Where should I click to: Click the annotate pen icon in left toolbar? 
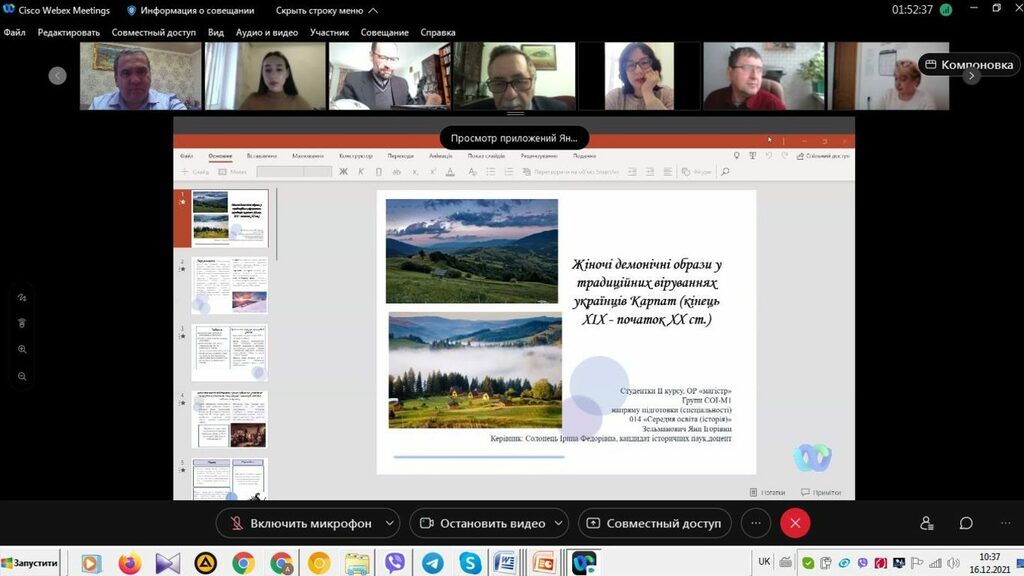tap(22, 297)
